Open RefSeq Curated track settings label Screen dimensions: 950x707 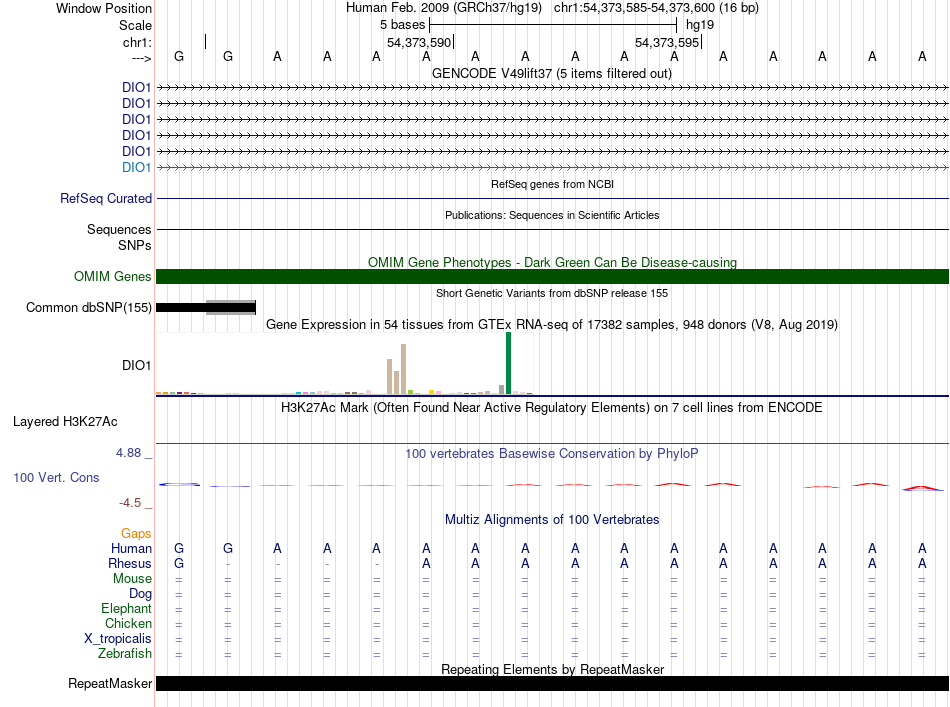pos(106,199)
